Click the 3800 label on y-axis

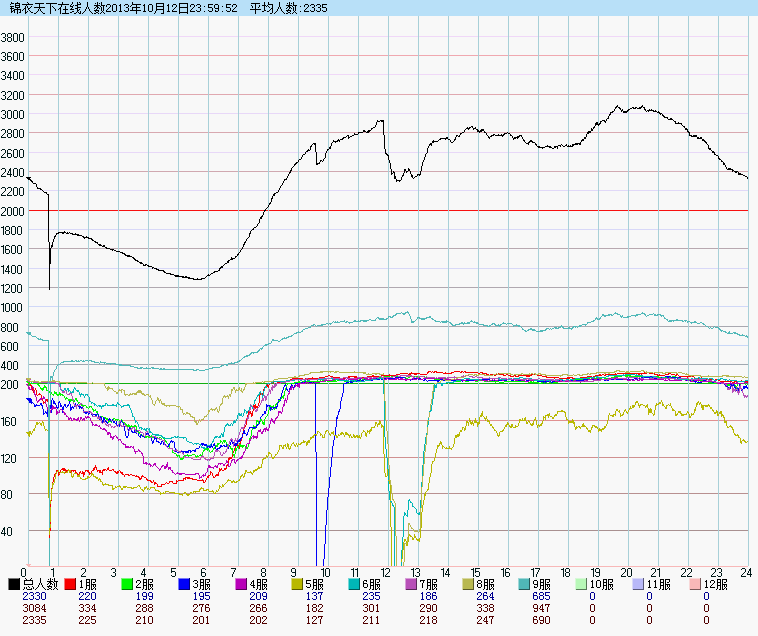click(x=13, y=37)
